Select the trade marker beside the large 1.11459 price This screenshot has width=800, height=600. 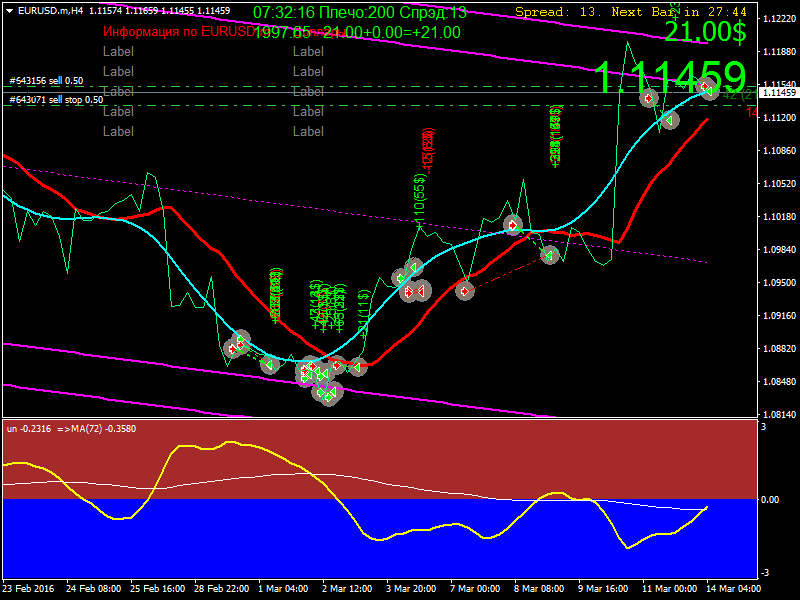pyautogui.click(x=708, y=89)
